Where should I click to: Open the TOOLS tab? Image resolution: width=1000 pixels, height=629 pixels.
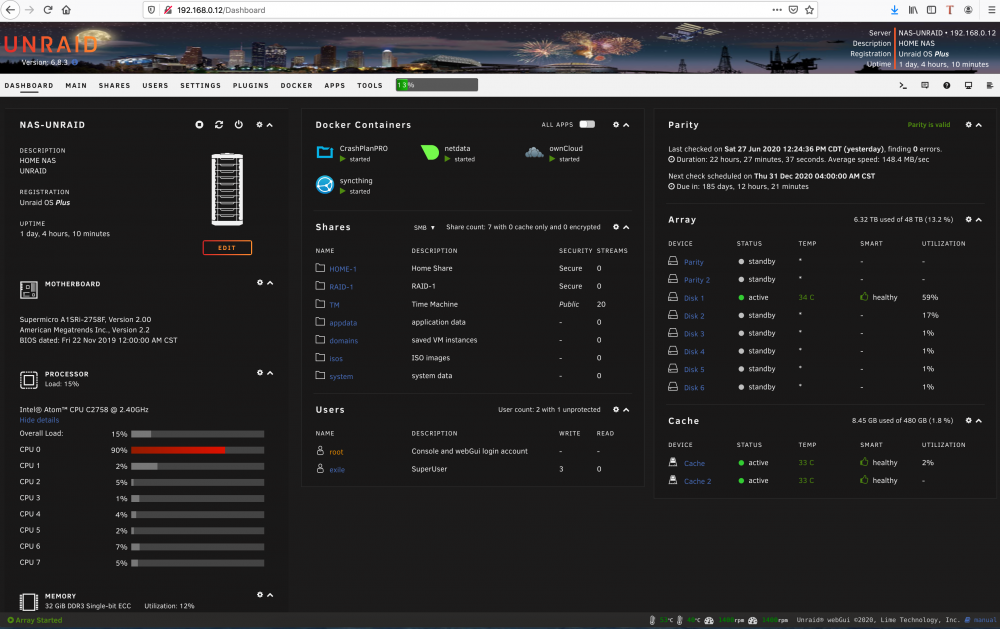coord(370,85)
